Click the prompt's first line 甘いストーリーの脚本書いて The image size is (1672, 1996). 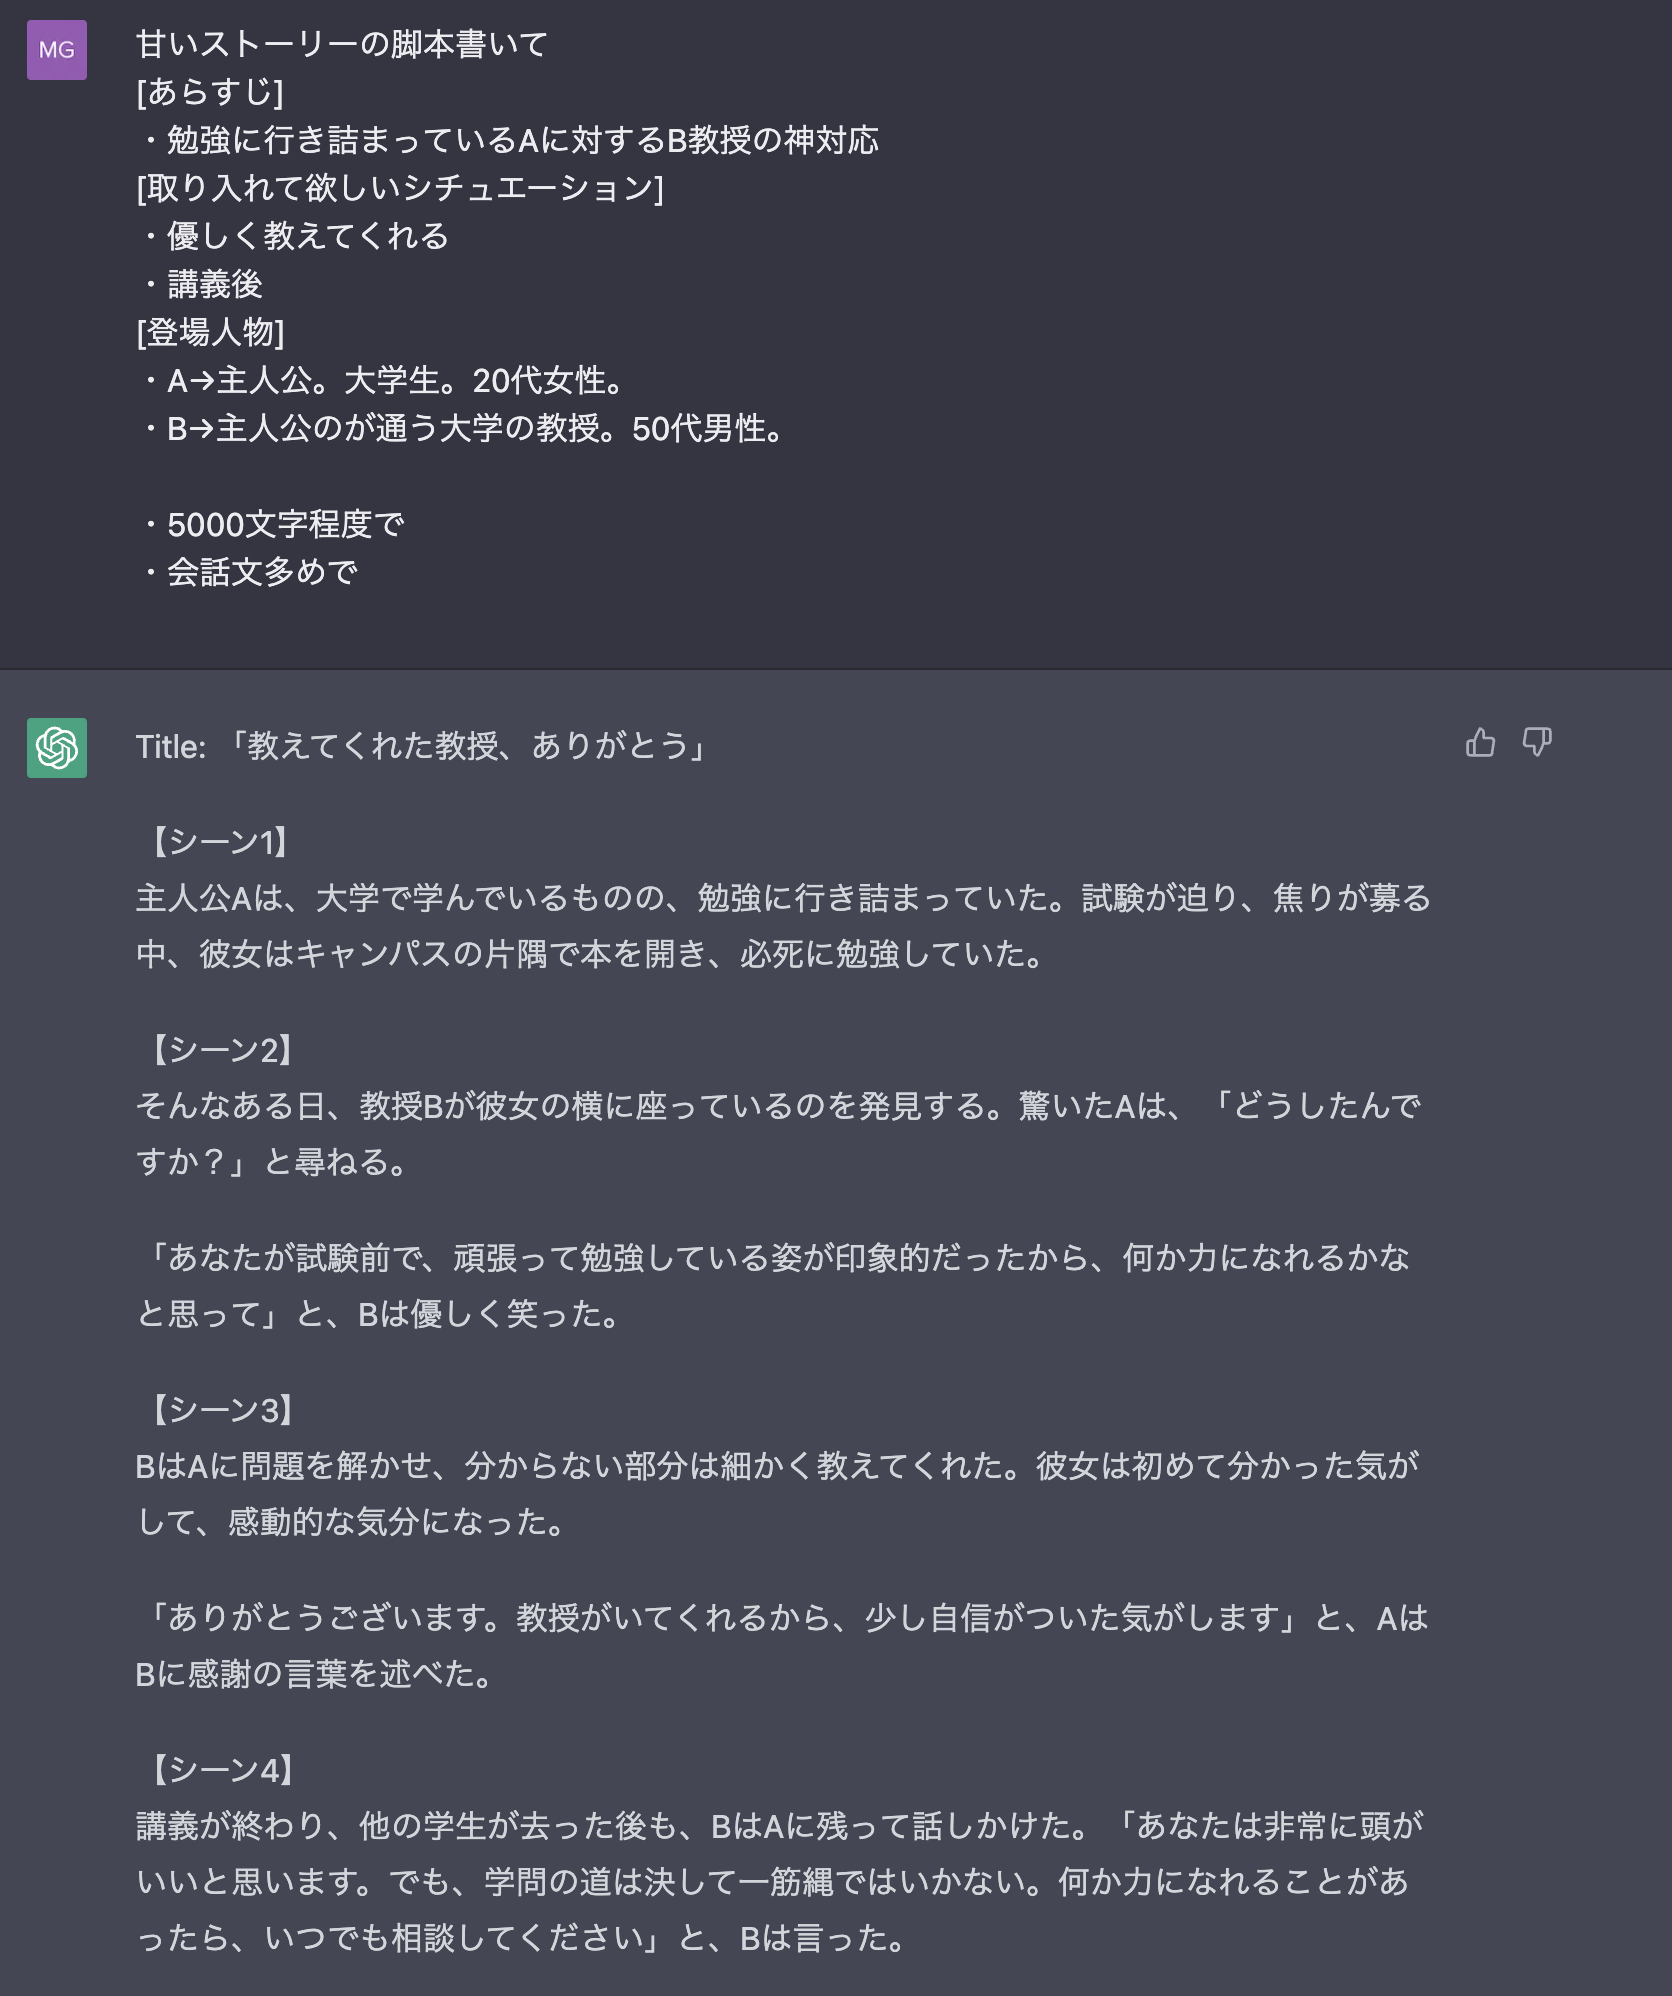[342, 44]
